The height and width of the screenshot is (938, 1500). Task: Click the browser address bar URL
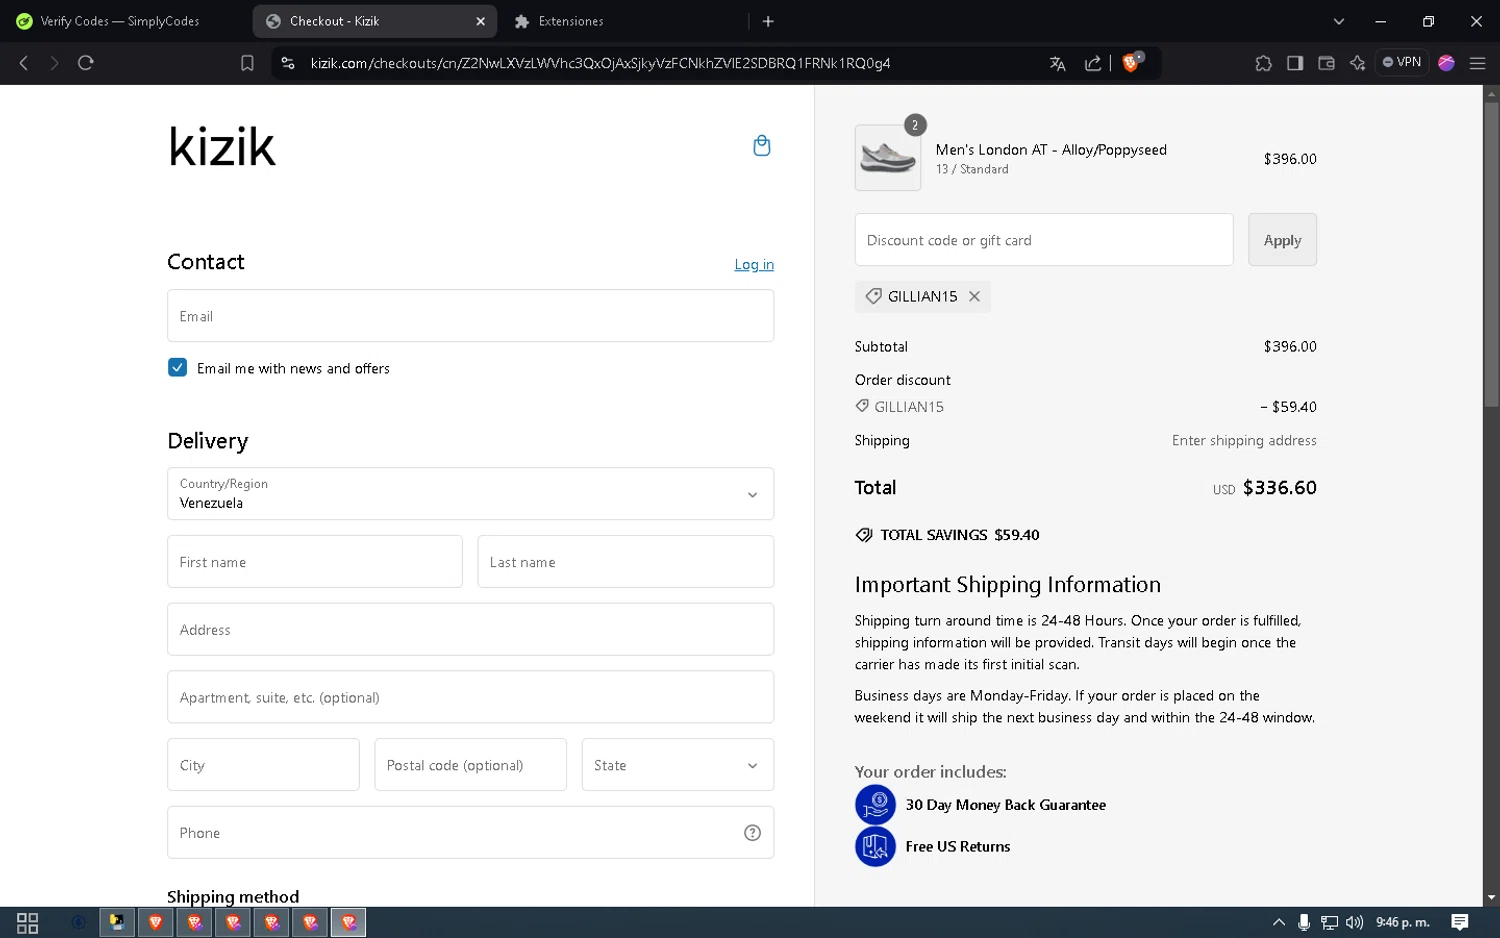pos(600,63)
